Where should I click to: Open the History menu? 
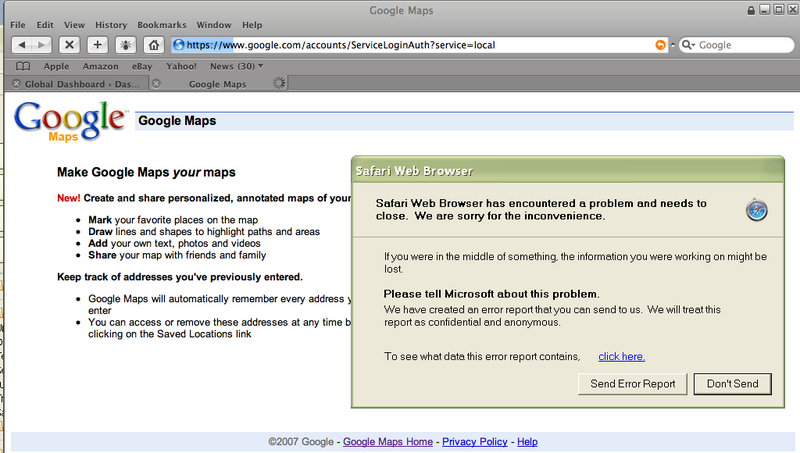click(x=111, y=24)
